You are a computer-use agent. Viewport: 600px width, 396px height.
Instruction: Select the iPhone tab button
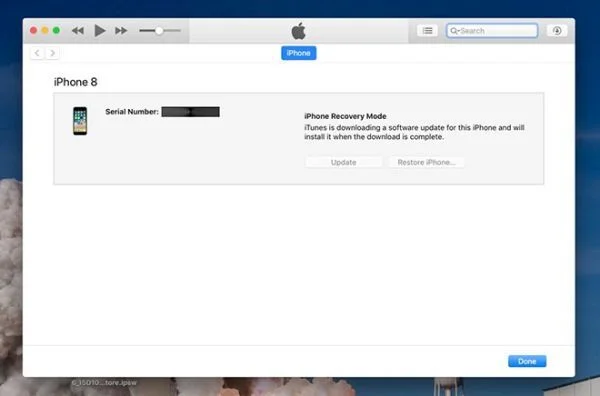coord(298,53)
